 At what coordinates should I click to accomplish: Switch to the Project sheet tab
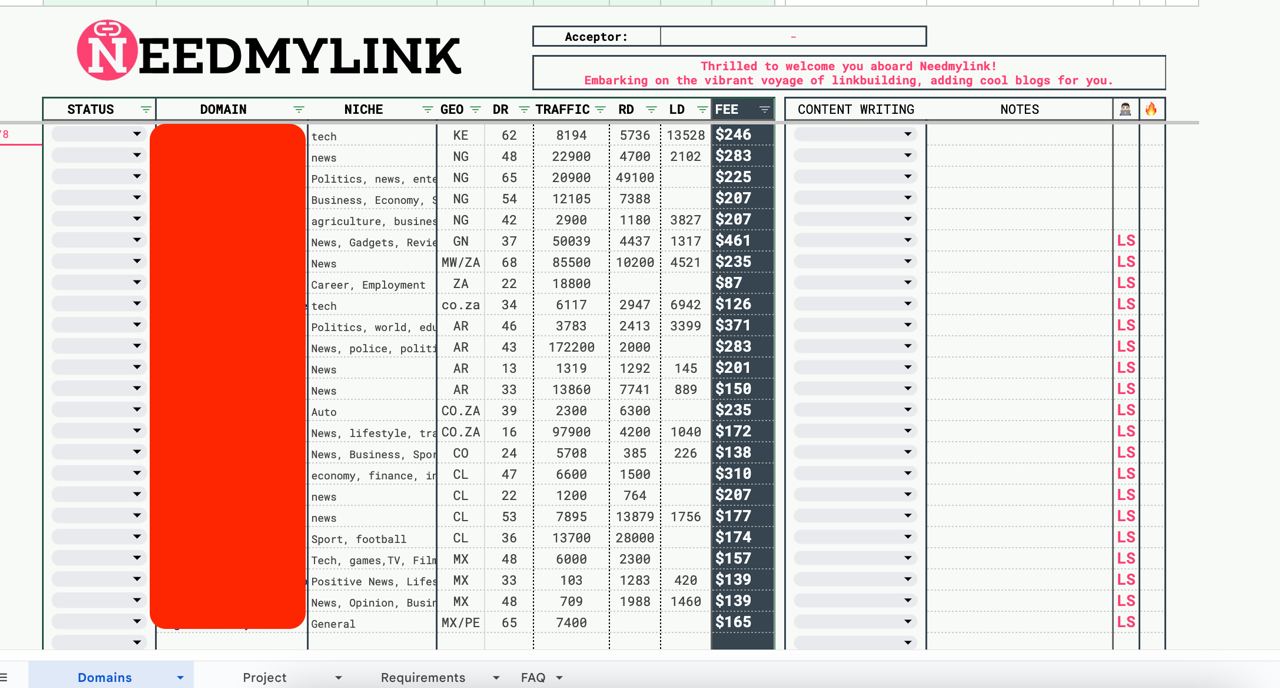pos(265,677)
